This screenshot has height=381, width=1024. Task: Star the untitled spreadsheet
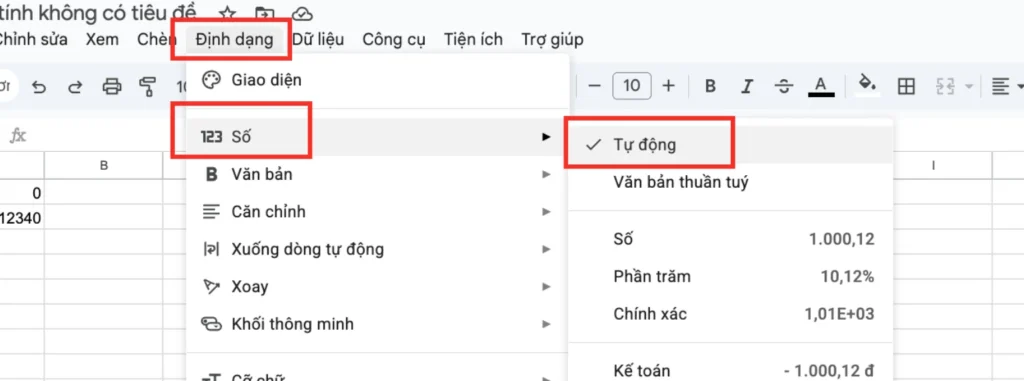click(x=227, y=13)
